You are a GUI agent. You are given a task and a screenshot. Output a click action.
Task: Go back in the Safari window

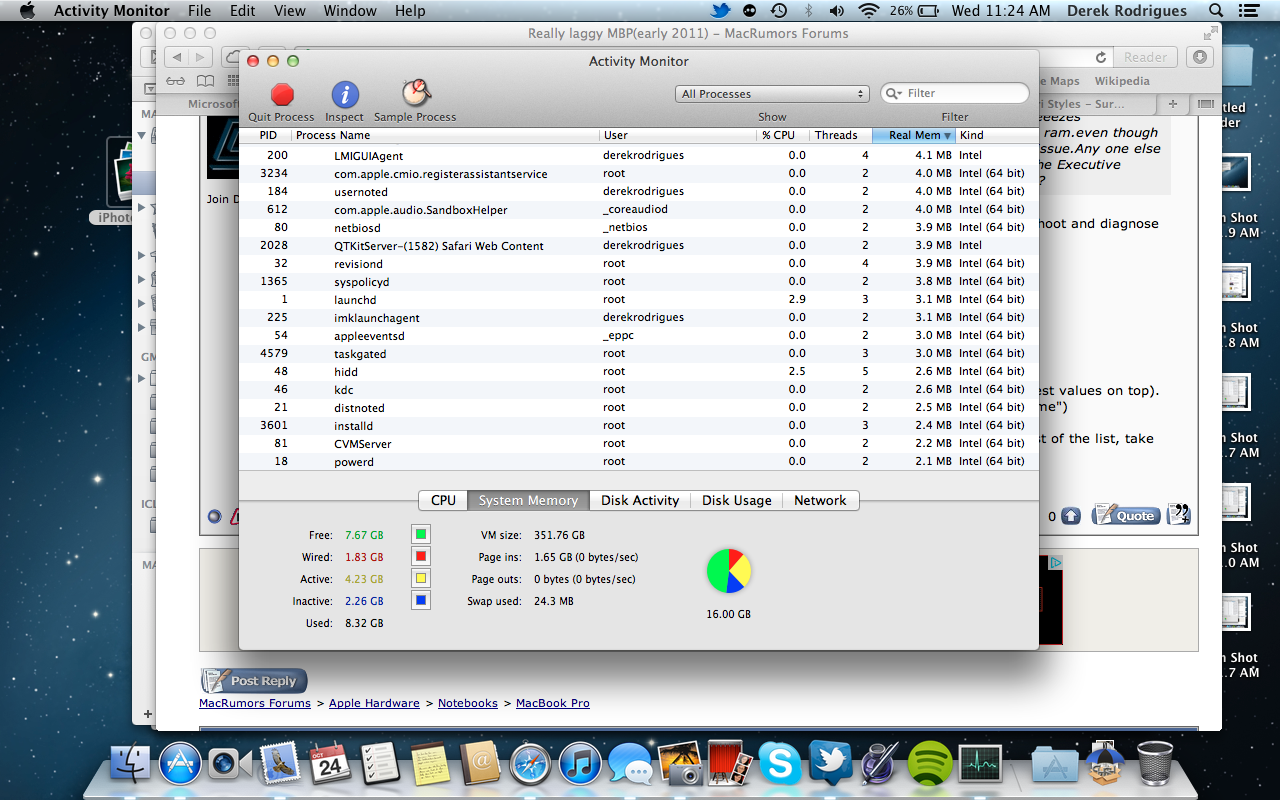[x=175, y=57]
